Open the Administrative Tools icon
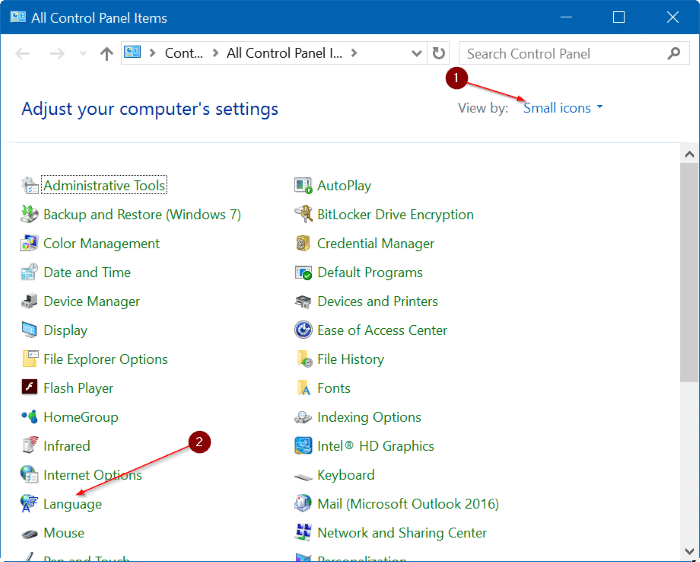 pyautogui.click(x=30, y=186)
